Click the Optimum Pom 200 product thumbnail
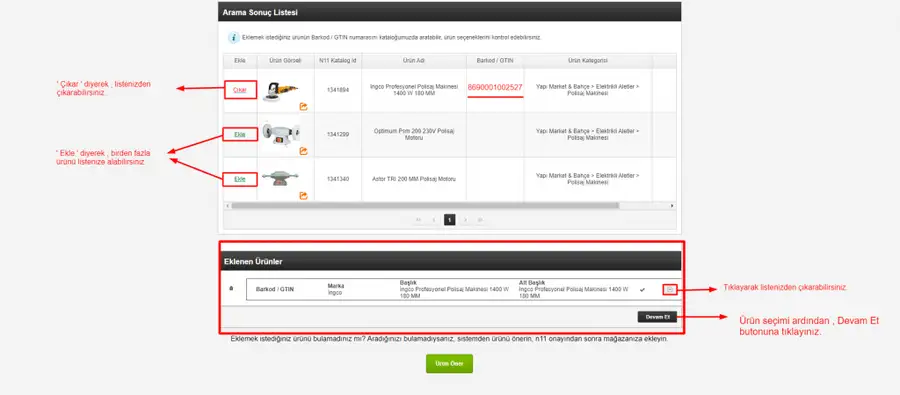Image resolution: width=900 pixels, height=395 pixels. (280, 133)
